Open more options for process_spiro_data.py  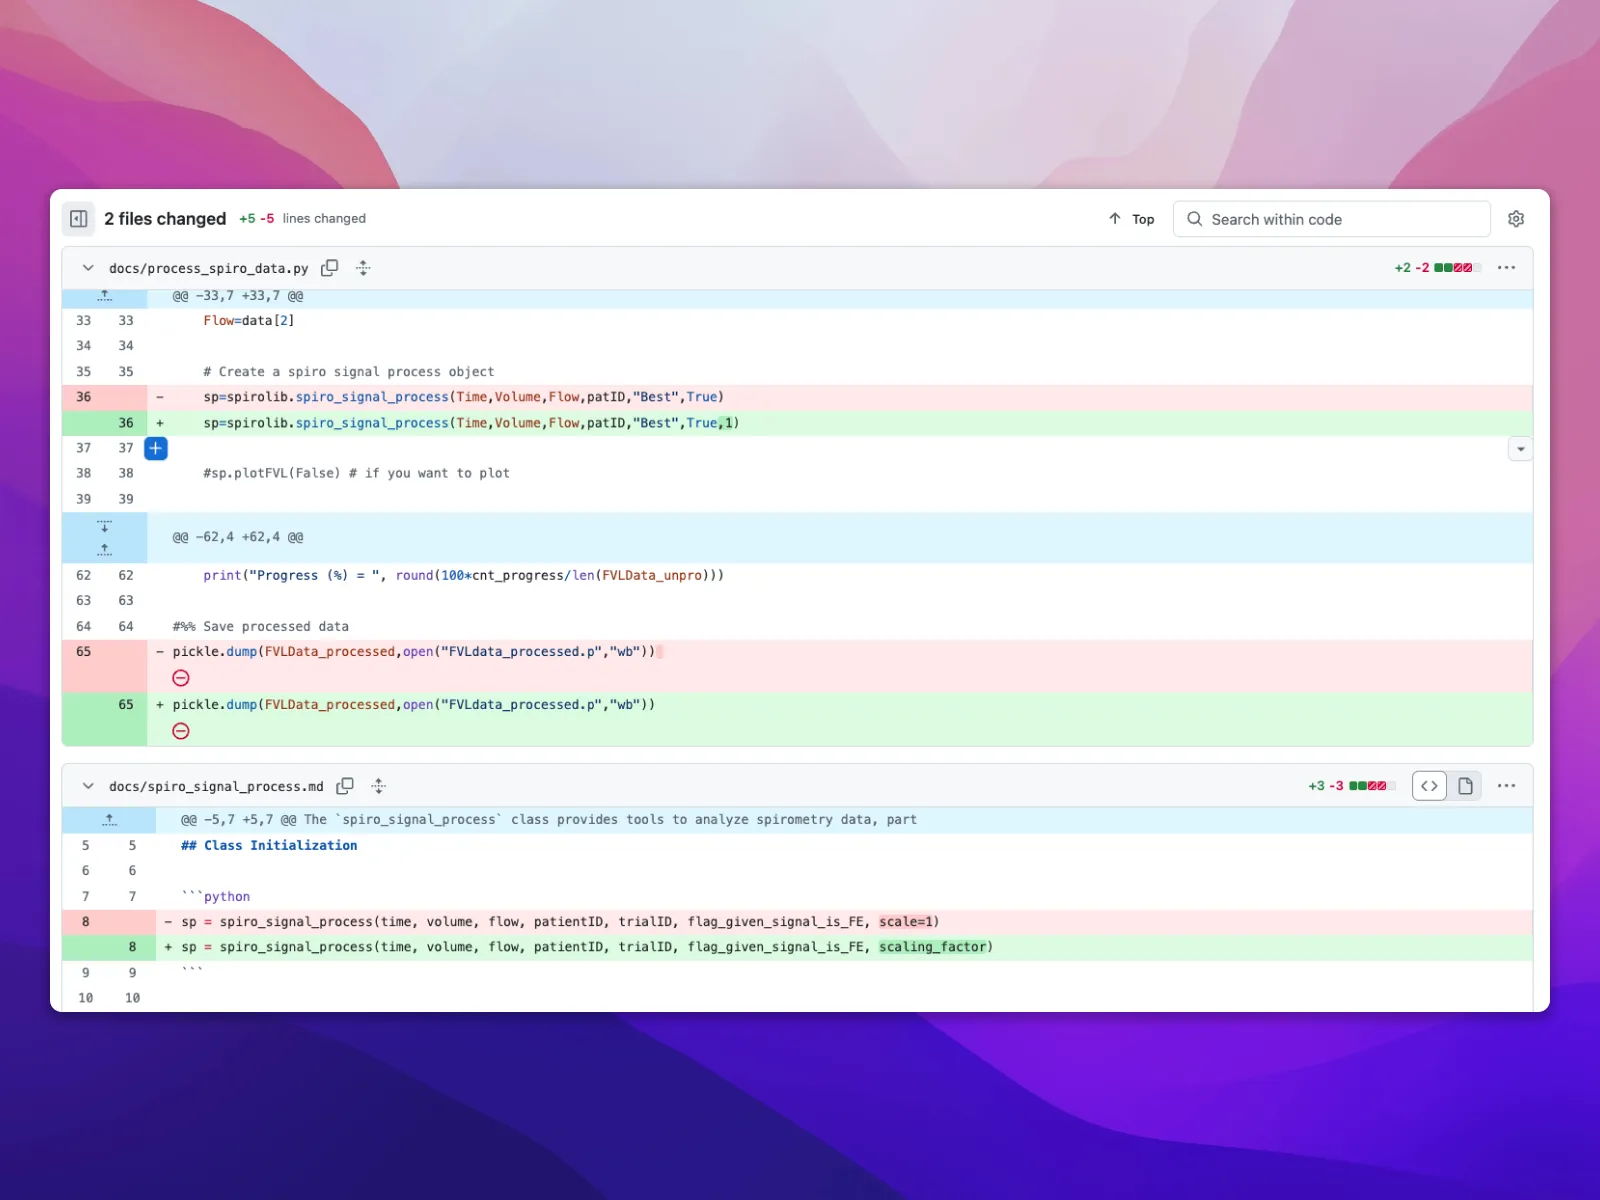coord(1506,268)
